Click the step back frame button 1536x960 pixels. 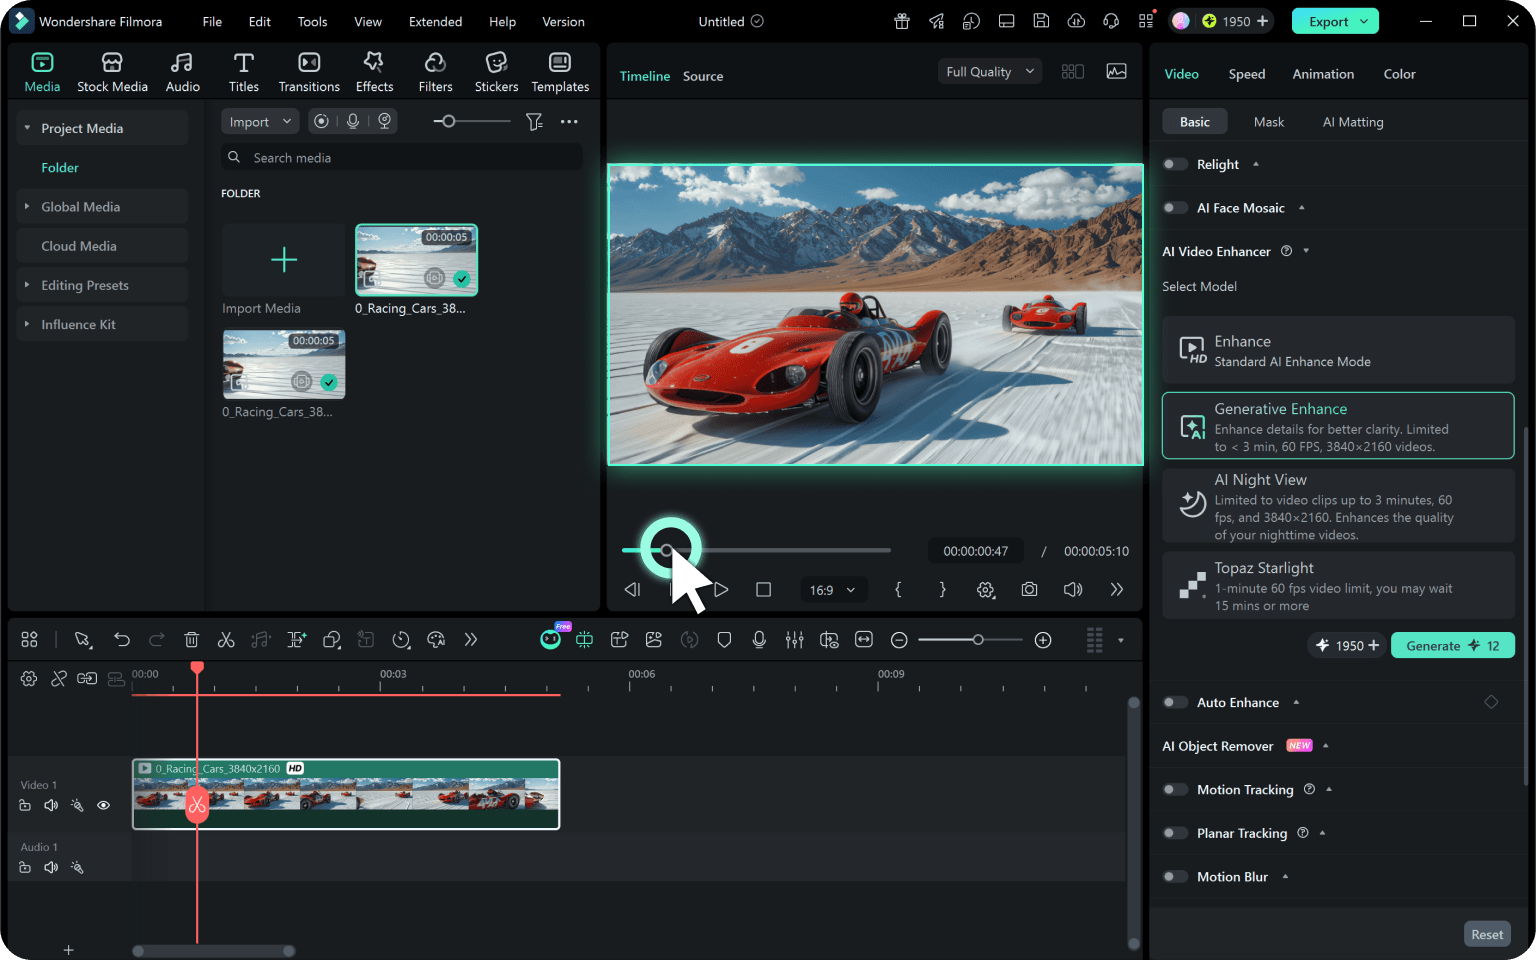[632, 590]
